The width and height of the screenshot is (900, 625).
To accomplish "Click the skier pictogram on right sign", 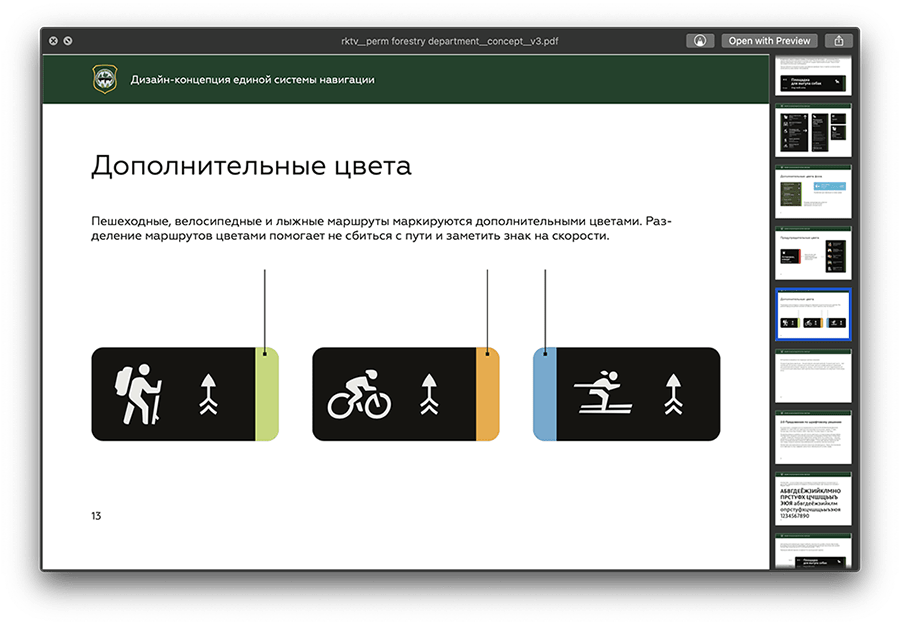I will [601, 394].
